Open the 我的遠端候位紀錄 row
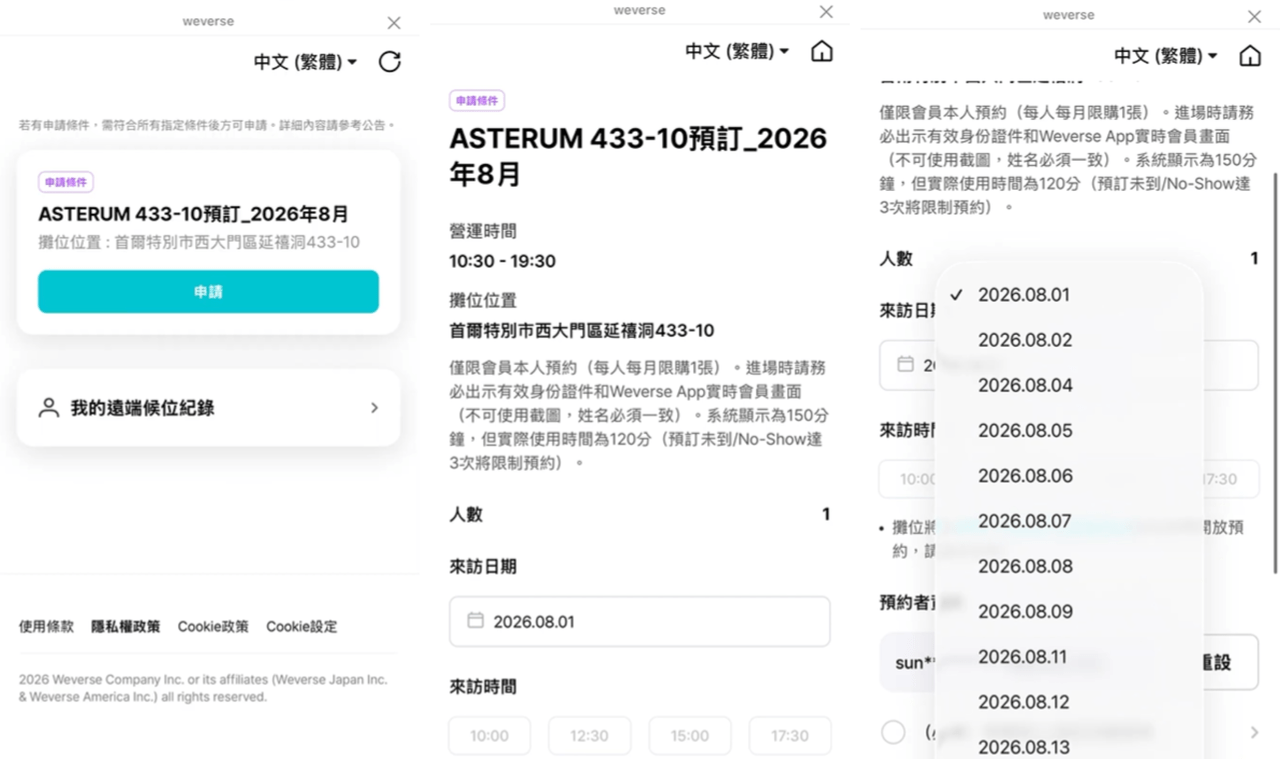The height and width of the screenshot is (759, 1280). pyautogui.click(x=208, y=408)
